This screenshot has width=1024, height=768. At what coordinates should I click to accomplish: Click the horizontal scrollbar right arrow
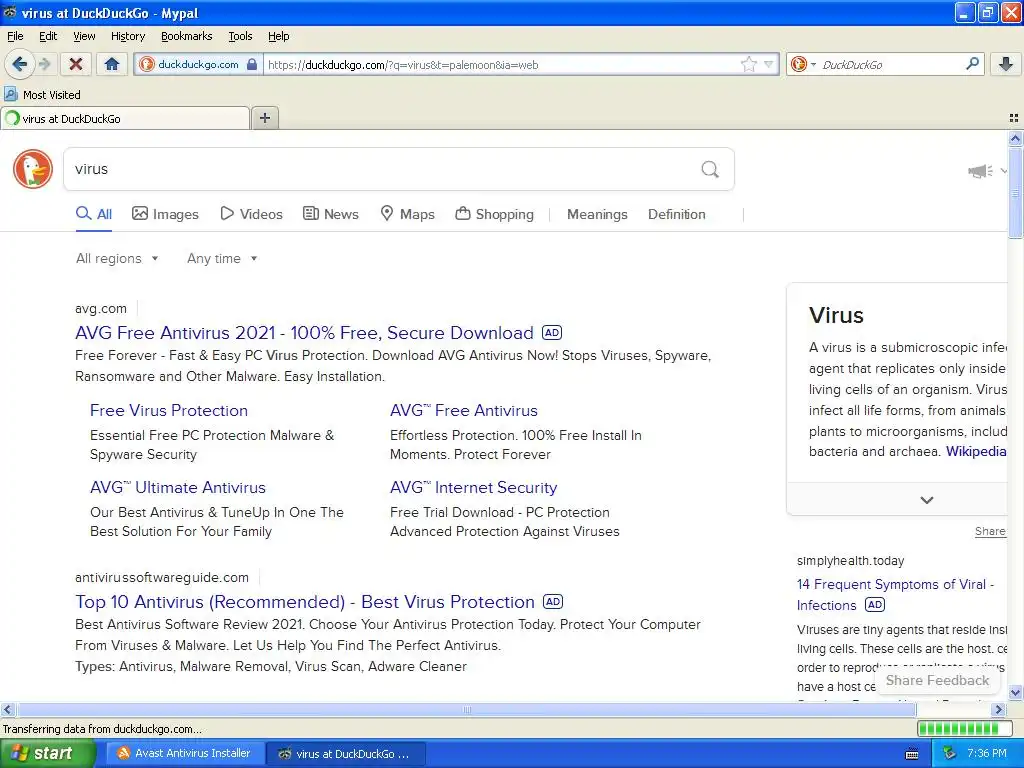click(999, 709)
